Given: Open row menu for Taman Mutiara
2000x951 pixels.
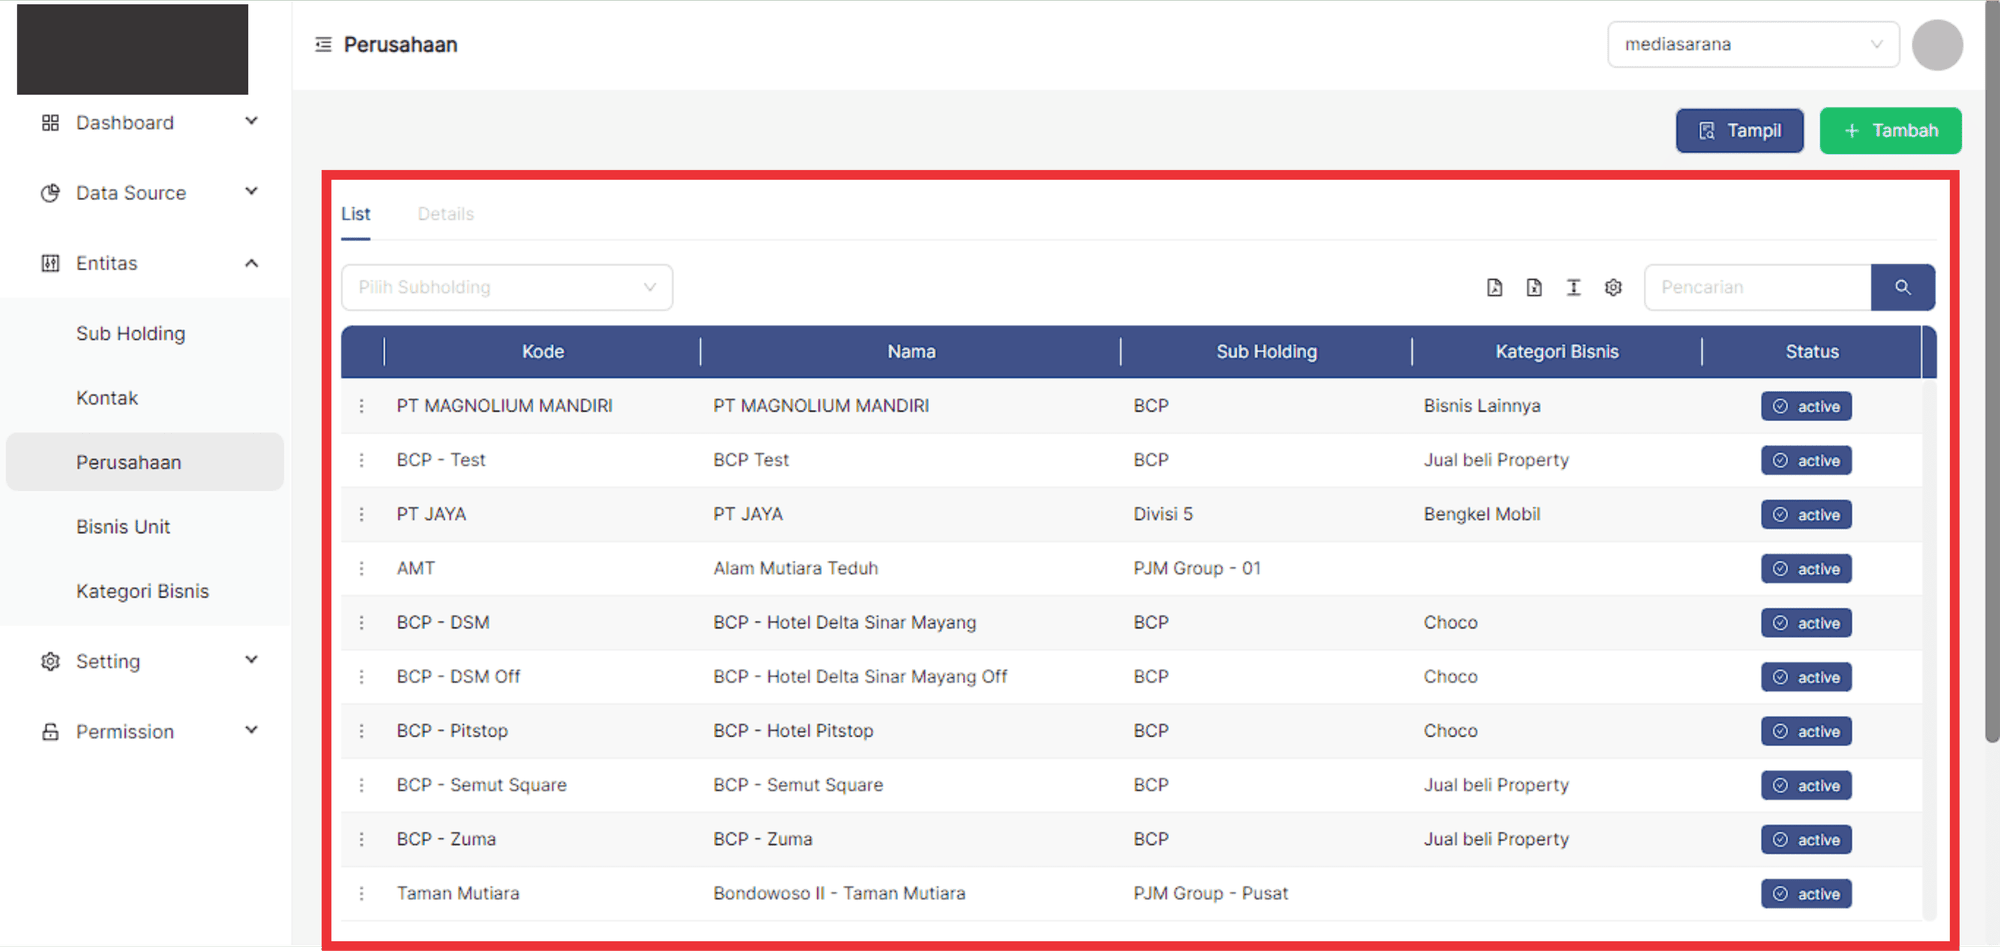Looking at the screenshot, I should (362, 894).
